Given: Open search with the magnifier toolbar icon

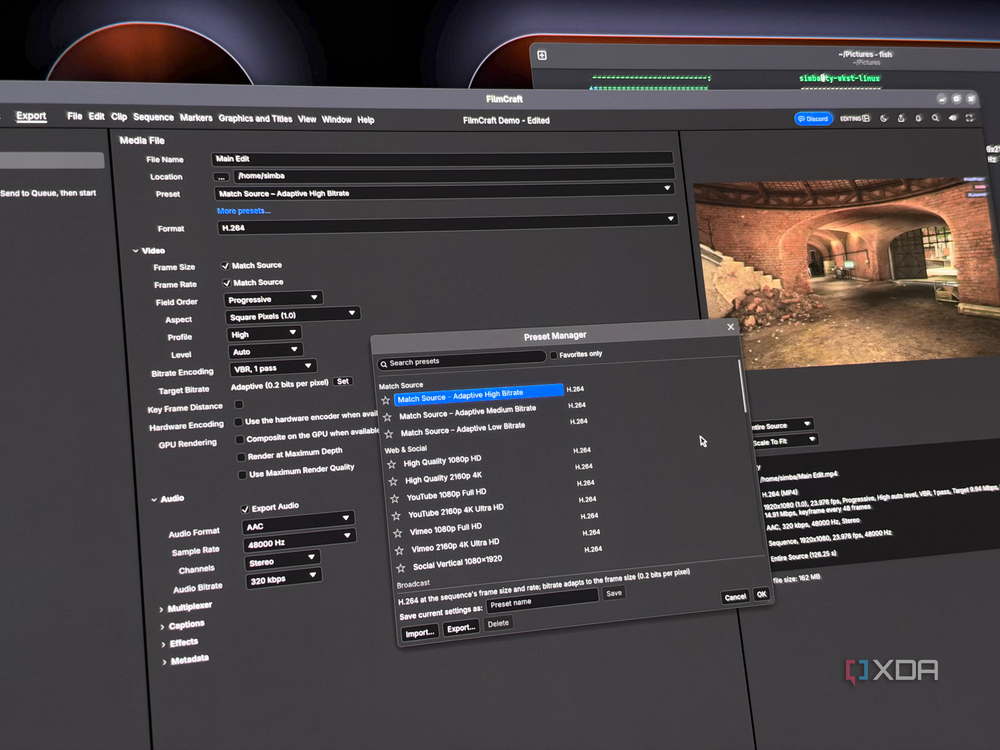Looking at the screenshot, I should point(935,118).
